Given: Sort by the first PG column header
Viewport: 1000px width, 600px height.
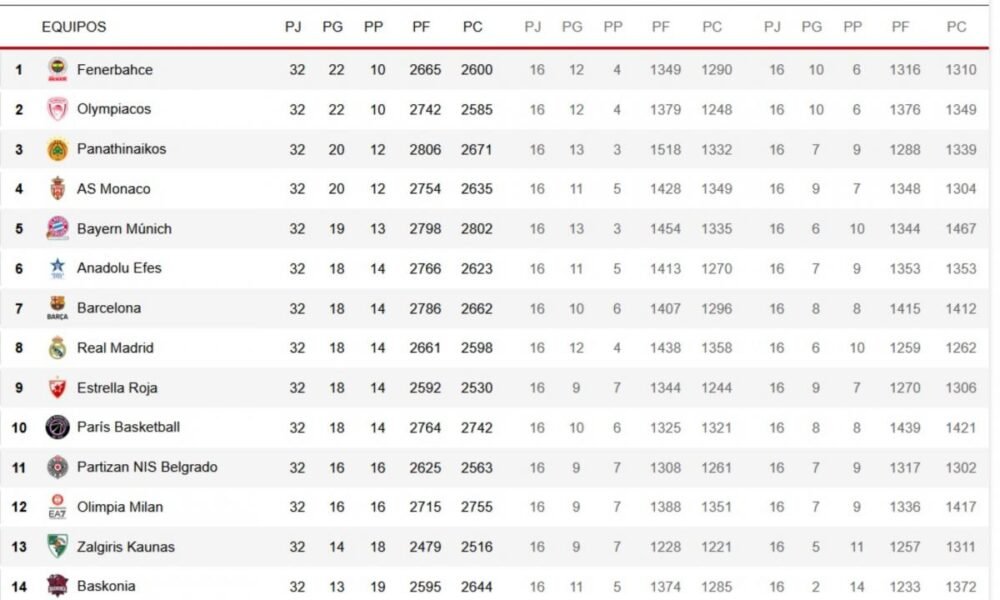Looking at the screenshot, I should (332, 27).
